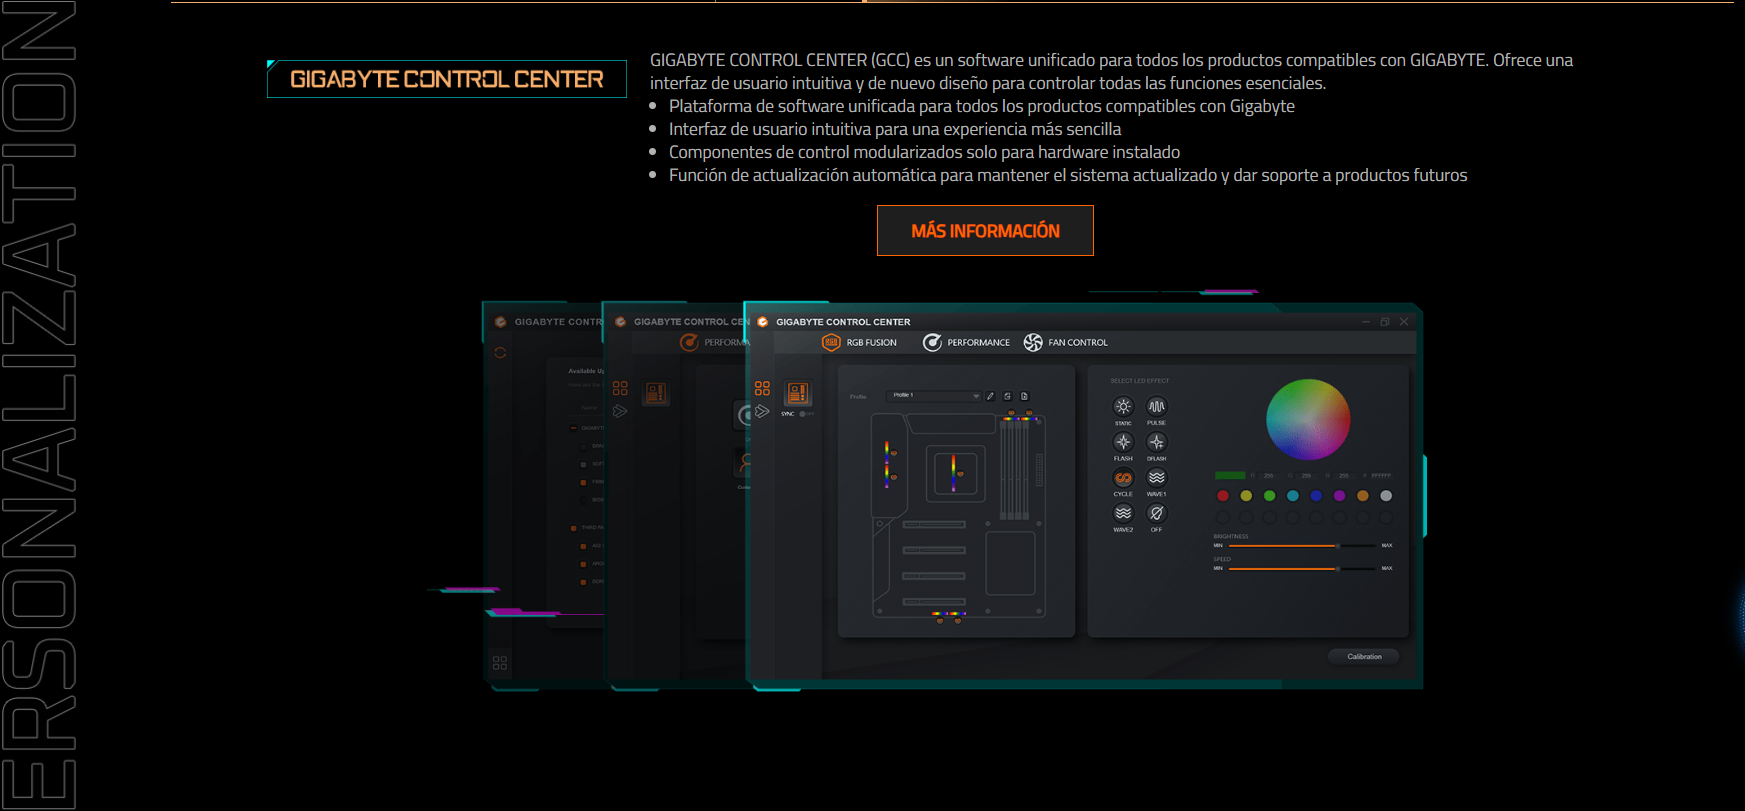Maximize the front Control Center window
Viewport: 1745px width, 811px height.
coord(1385,322)
